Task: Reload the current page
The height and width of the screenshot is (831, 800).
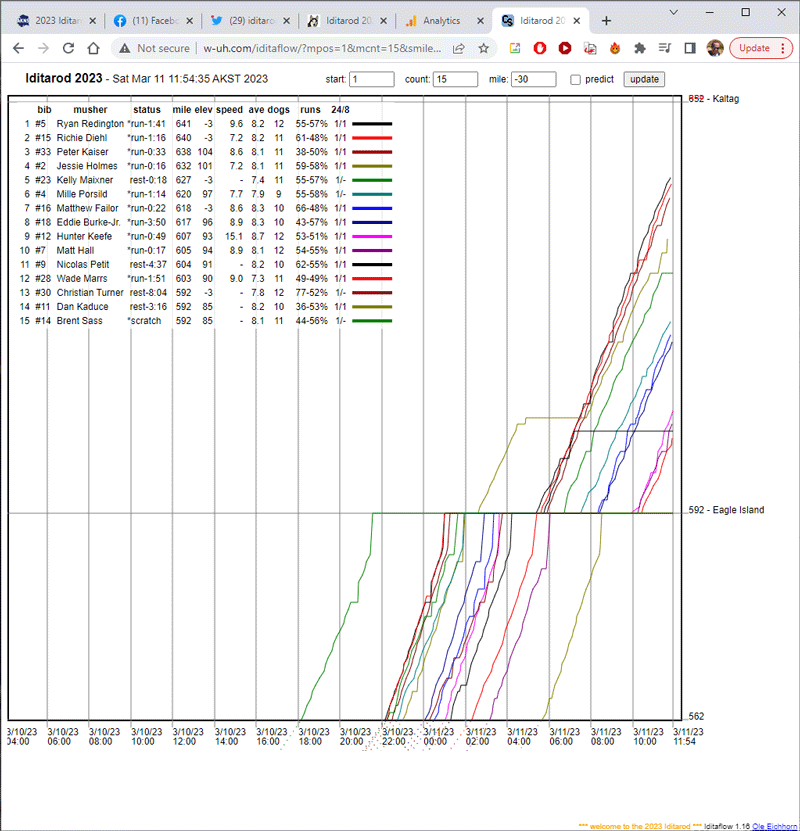Action: point(68,48)
